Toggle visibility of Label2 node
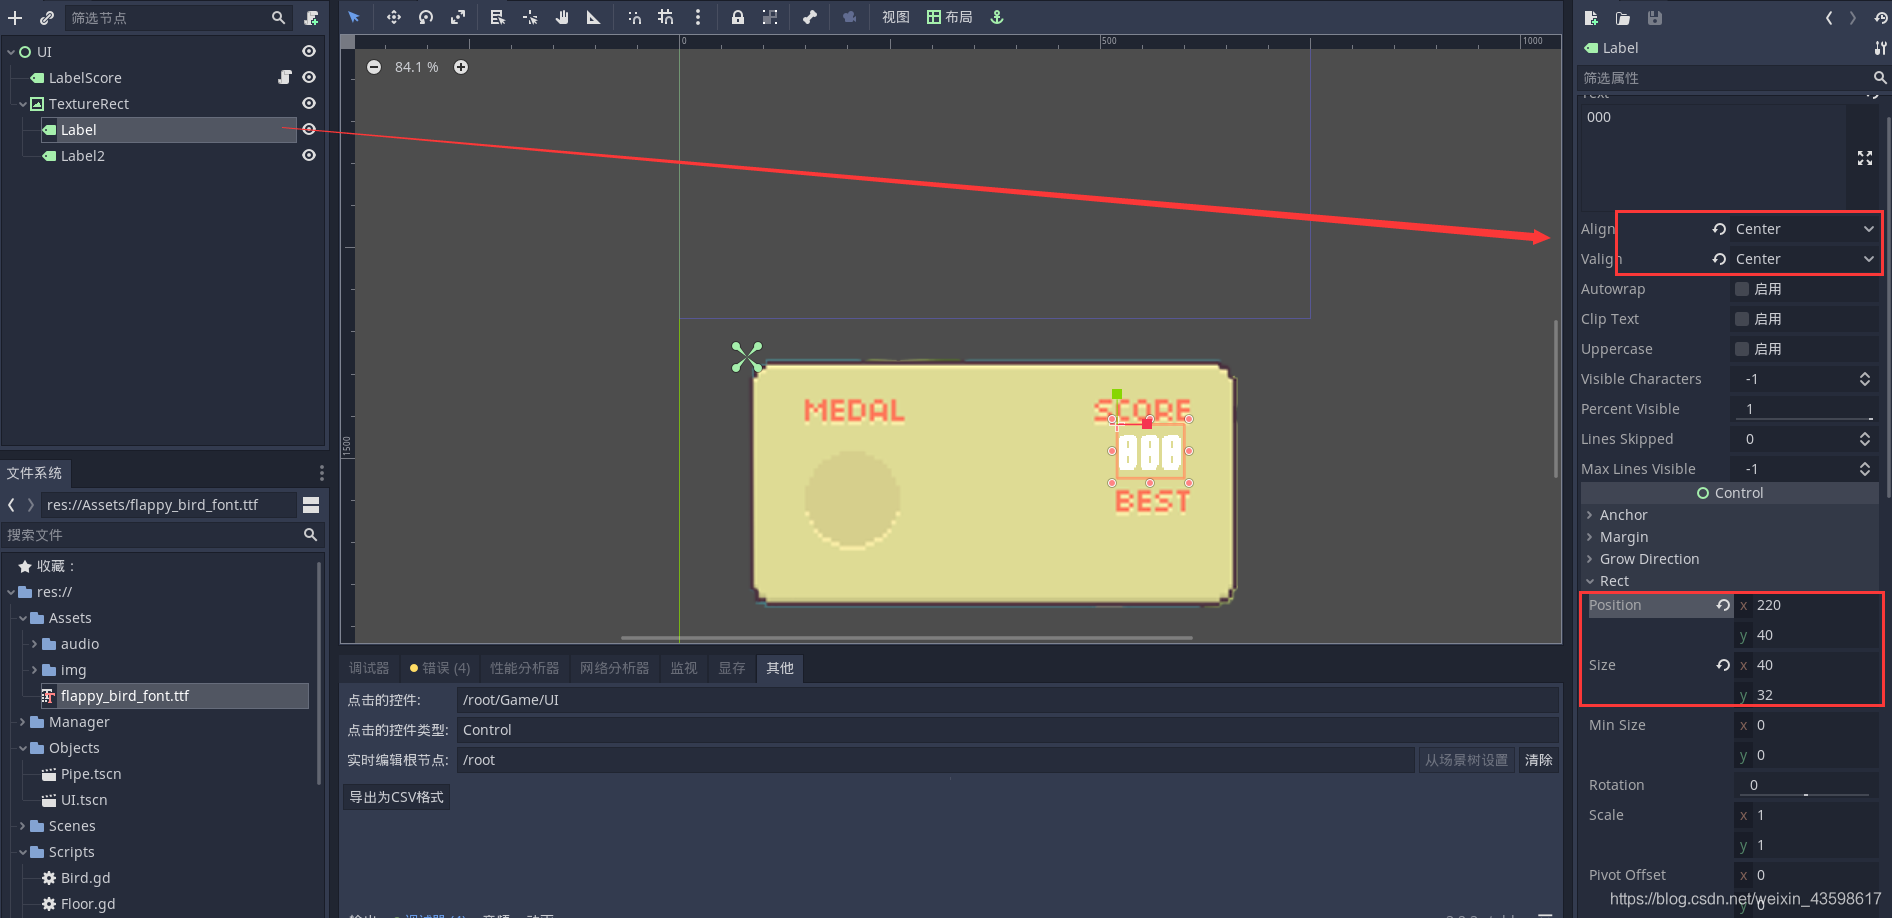This screenshot has height=918, width=1892. click(x=309, y=155)
